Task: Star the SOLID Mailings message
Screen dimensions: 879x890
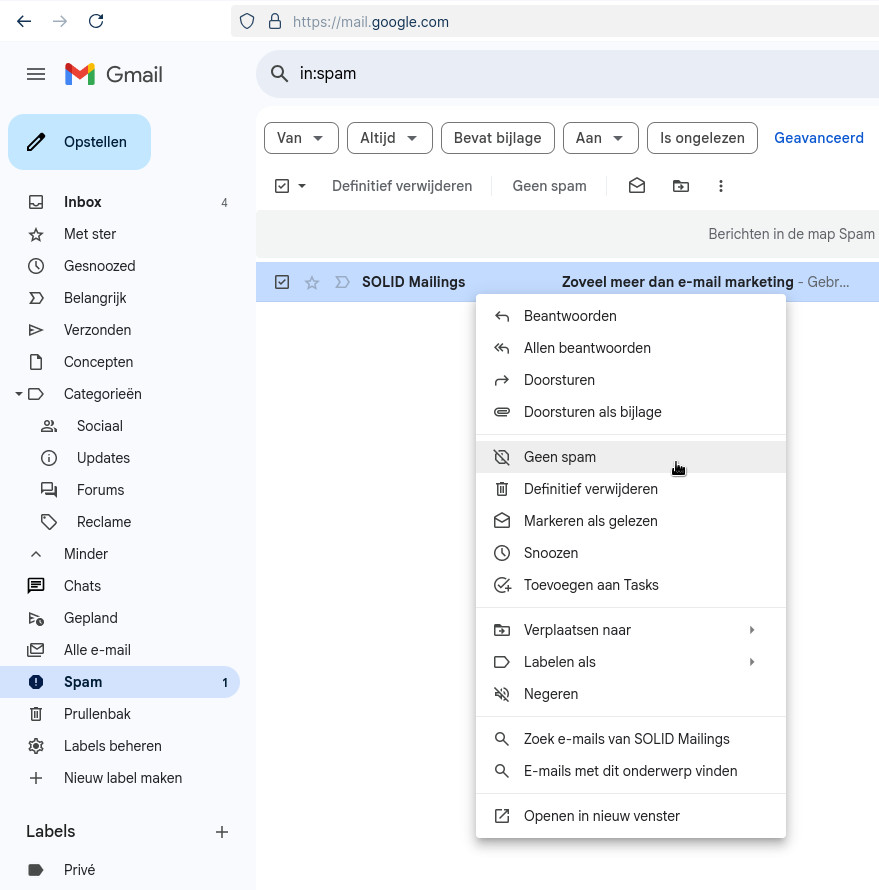Action: coord(312,282)
